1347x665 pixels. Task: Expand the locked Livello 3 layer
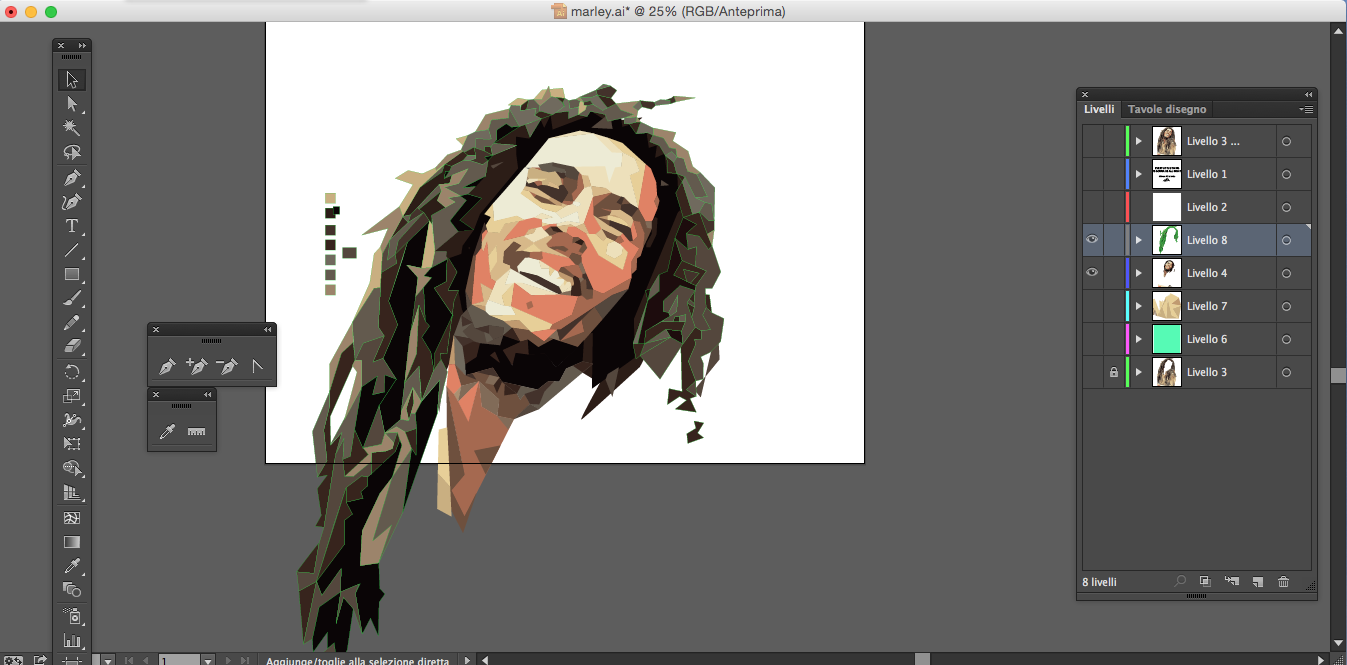(x=1139, y=372)
